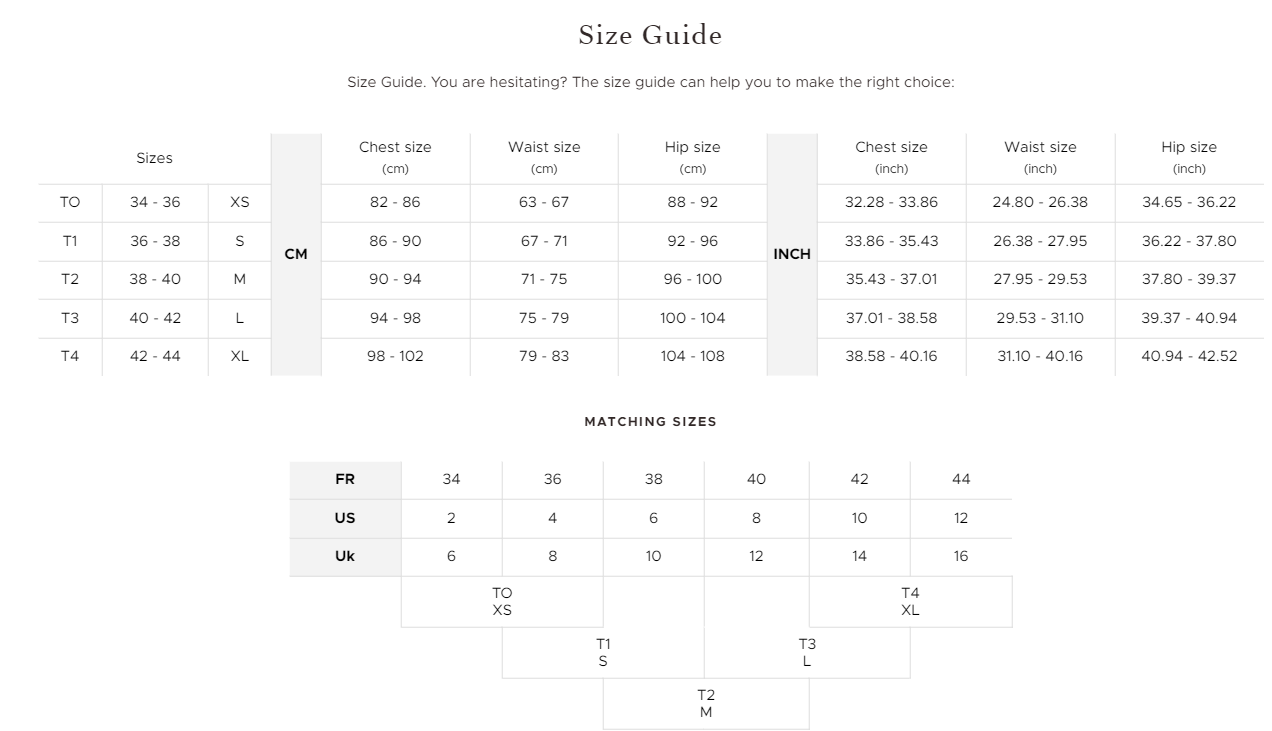Click the 29.53 - 31.10 waist inch cell
1272x731 pixels.
[x=1040, y=318]
